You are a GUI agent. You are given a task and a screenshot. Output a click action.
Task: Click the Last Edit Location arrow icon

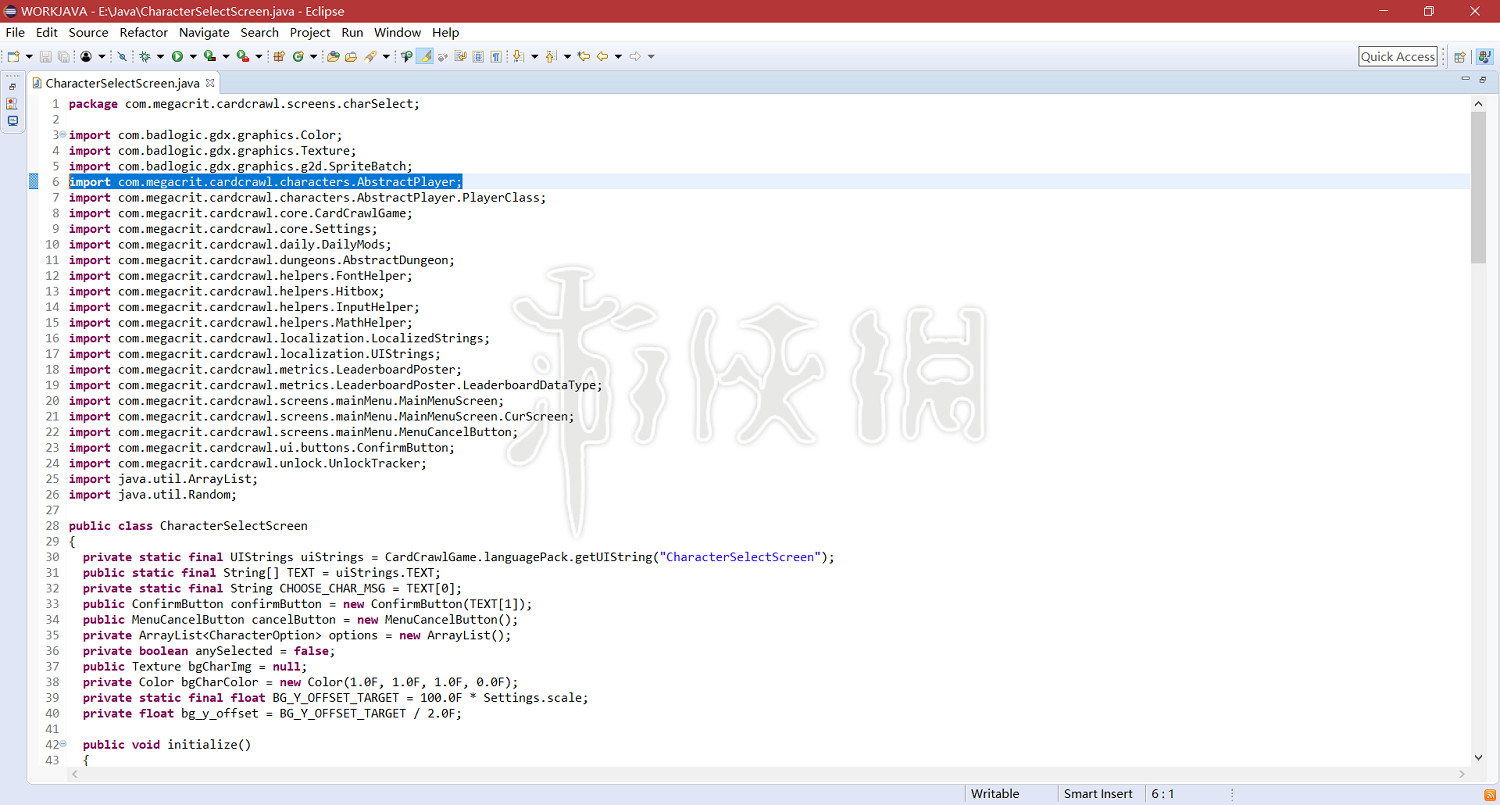coord(584,57)
